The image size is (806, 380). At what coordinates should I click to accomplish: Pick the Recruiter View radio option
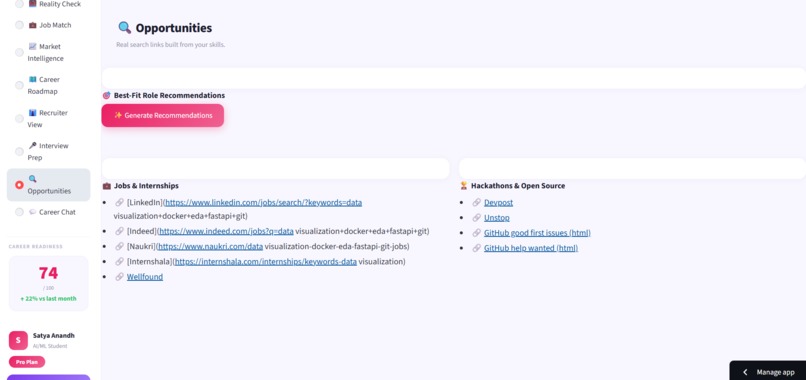[19, 119]
